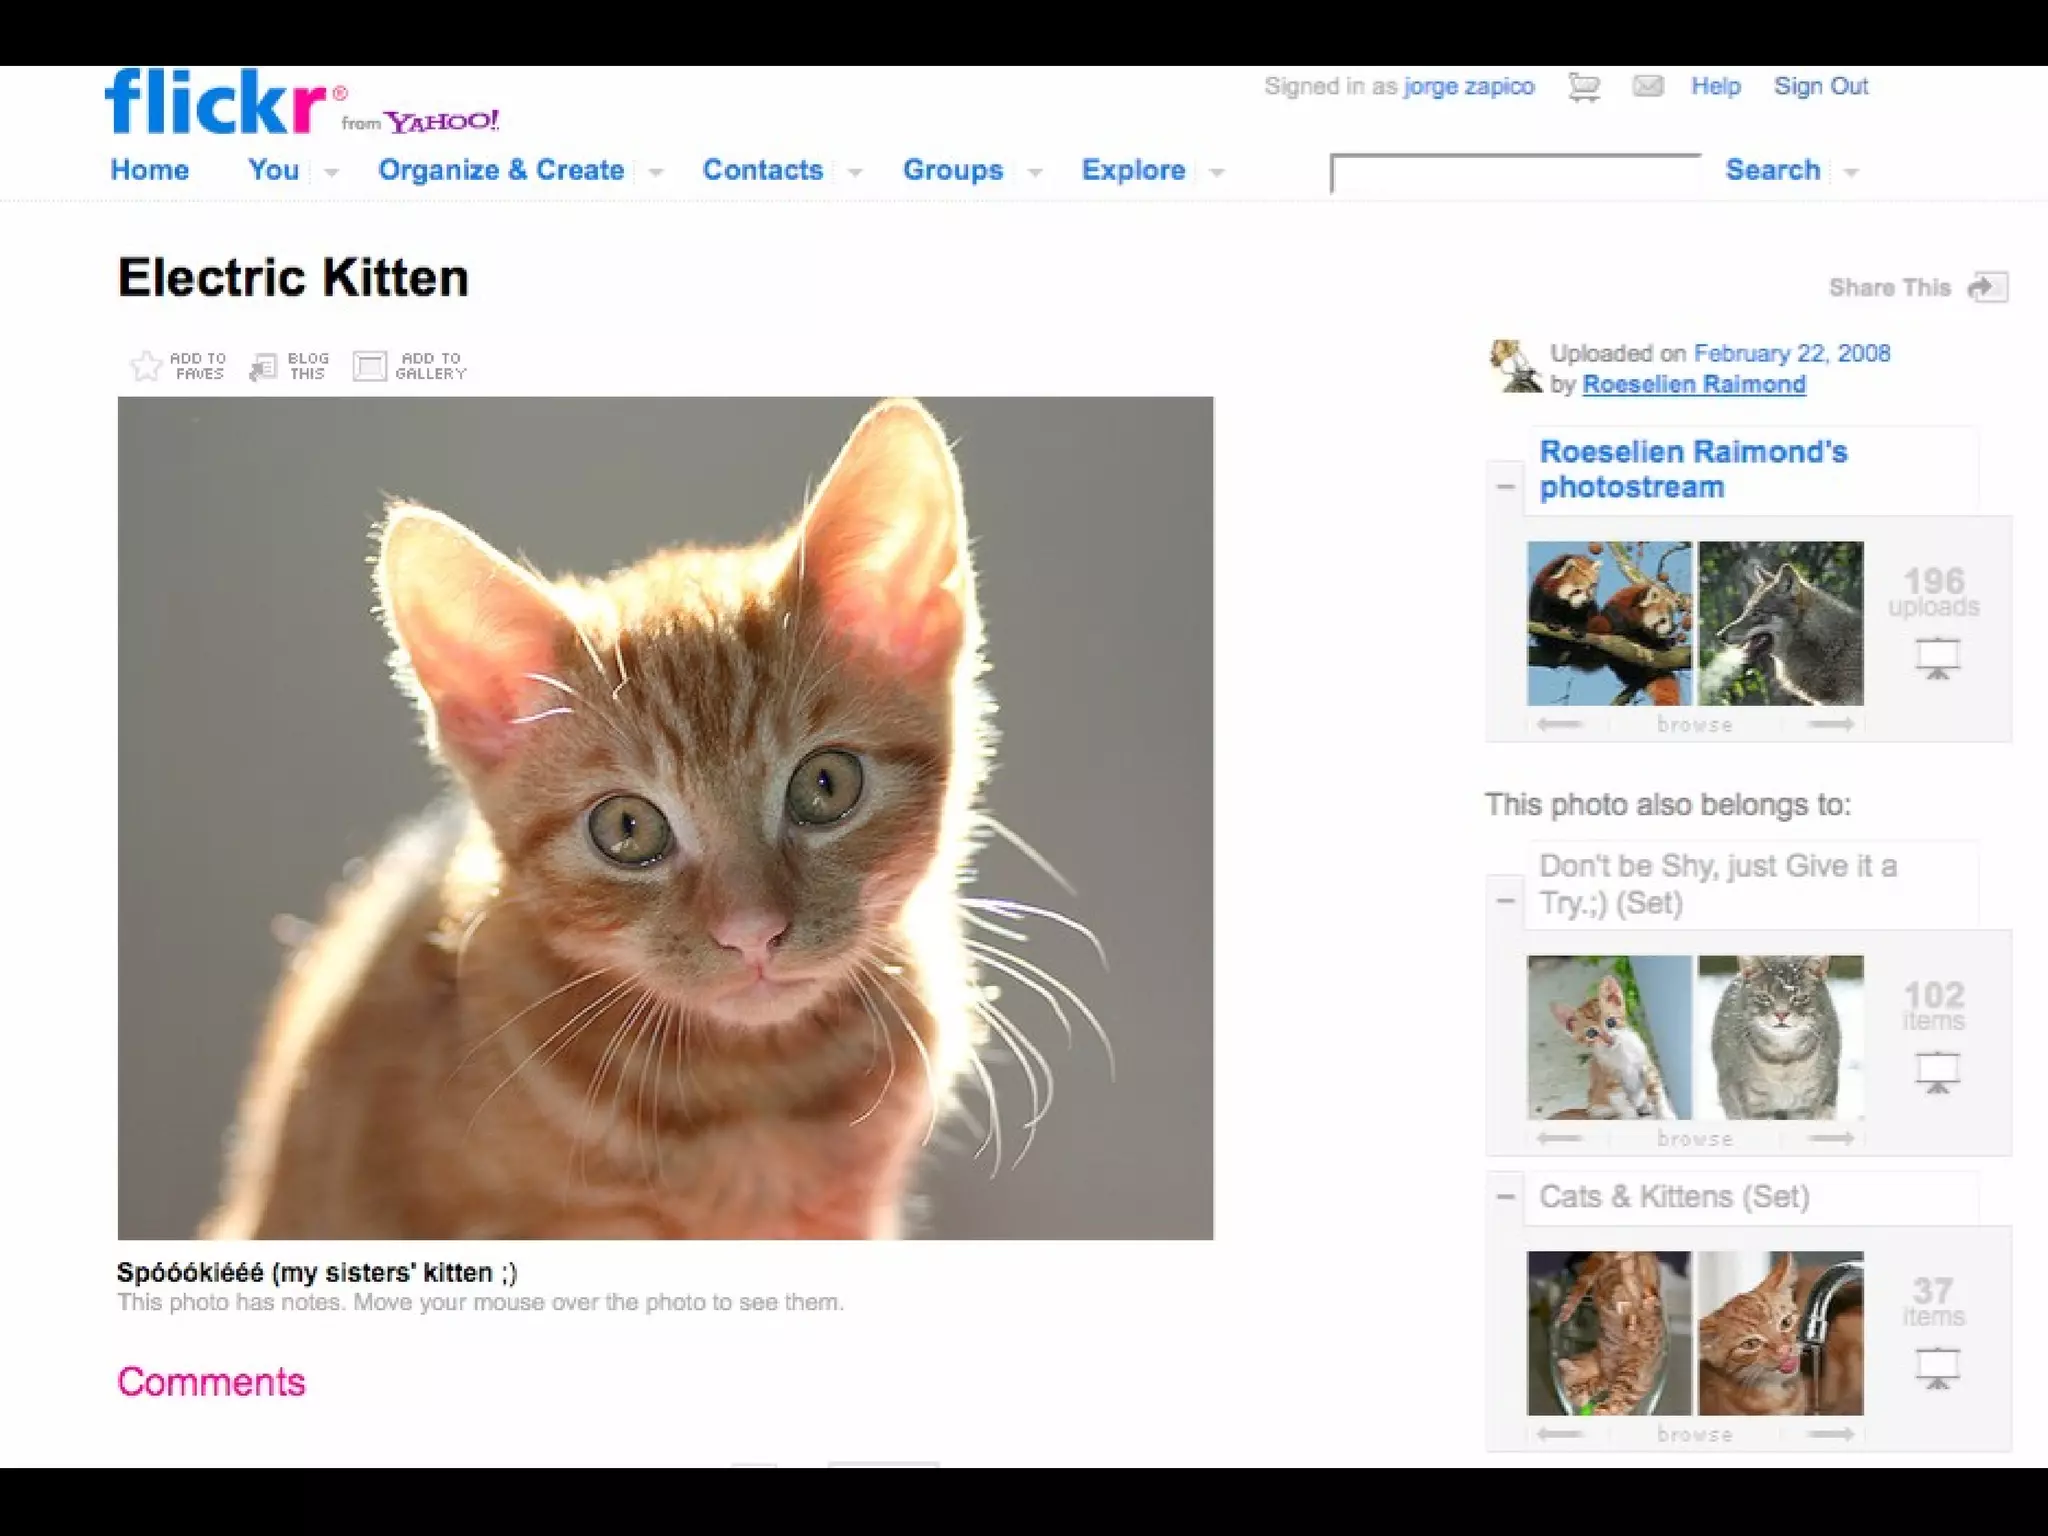The width and height of the screenshot is (2048, 1536).
Task: Open the mail envelope icon
Action: [x=1648, y=87]
